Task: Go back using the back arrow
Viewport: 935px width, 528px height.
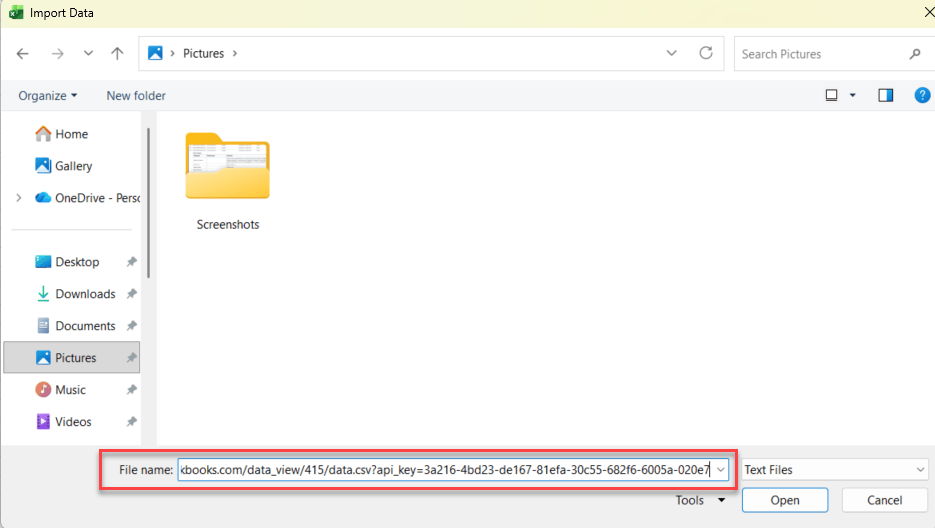Action: (23, 54)
